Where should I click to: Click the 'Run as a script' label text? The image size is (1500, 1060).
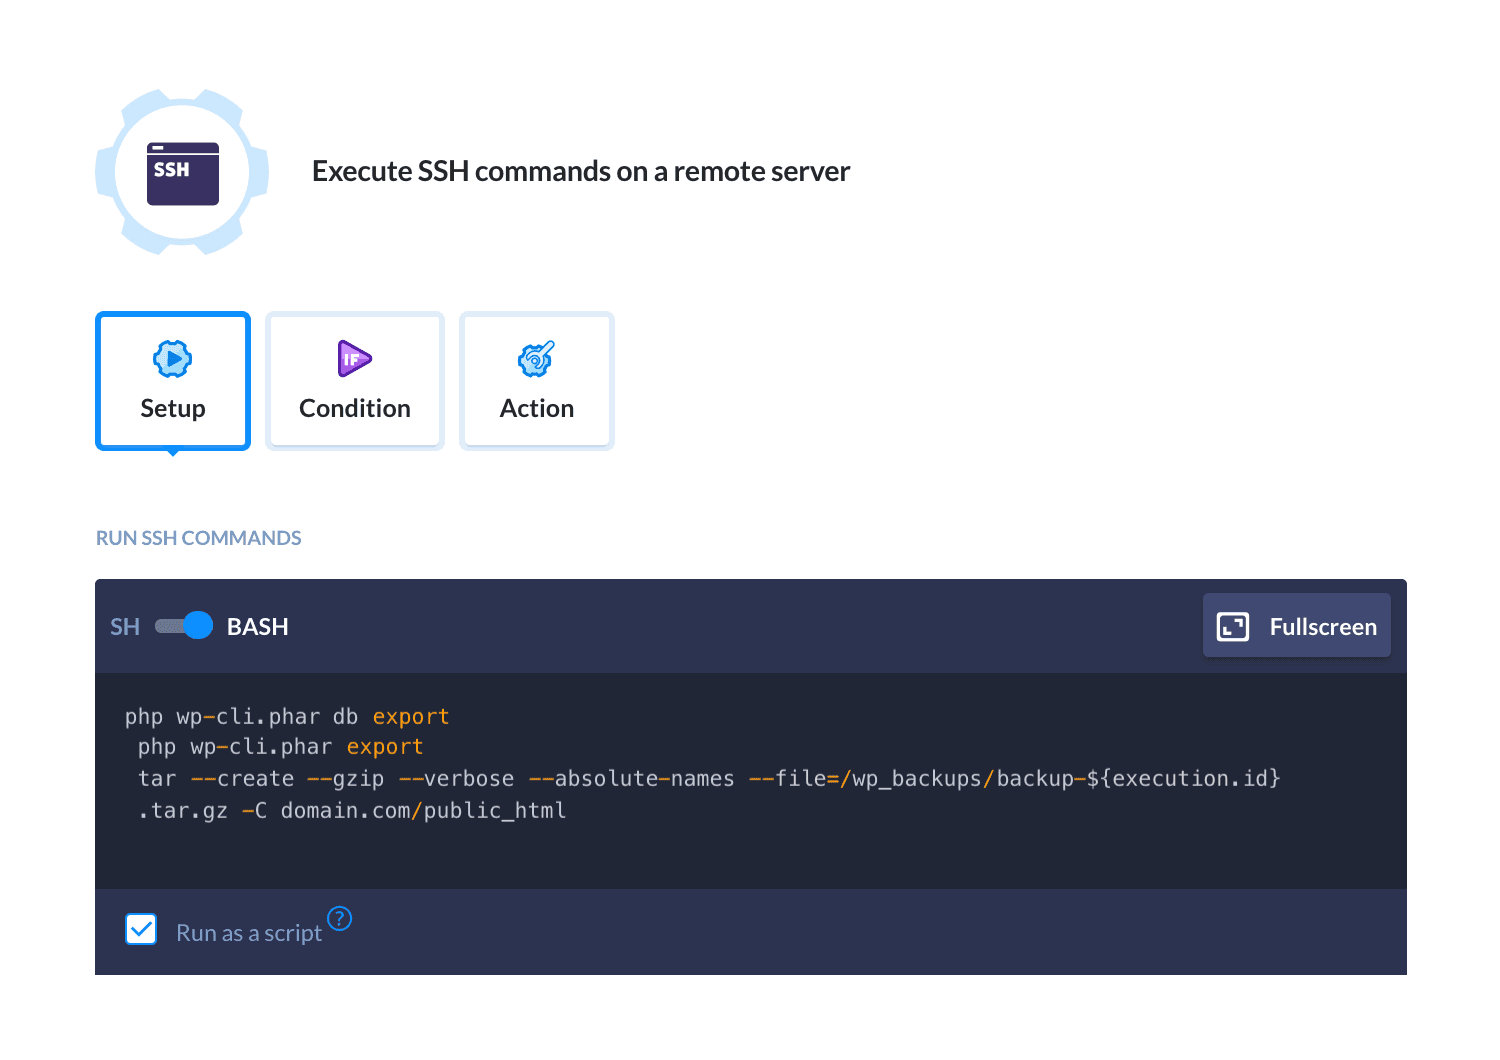pos(249,933)
